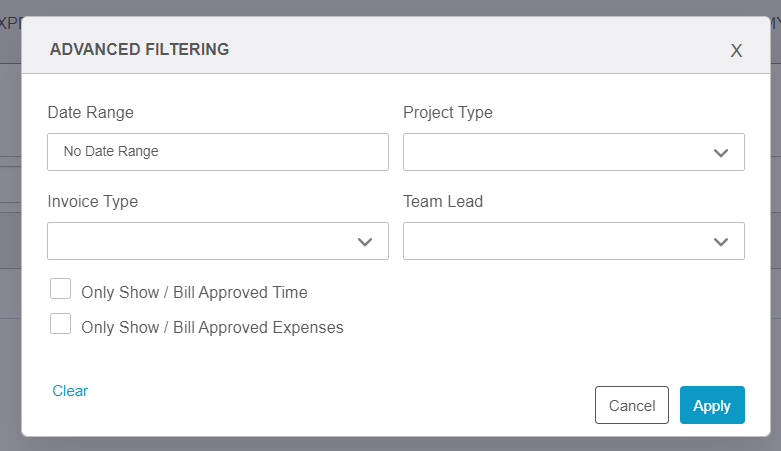Click the Team Lead chevron arrow
The width and height of the screenshot is (781, 451).
point(721,242)
